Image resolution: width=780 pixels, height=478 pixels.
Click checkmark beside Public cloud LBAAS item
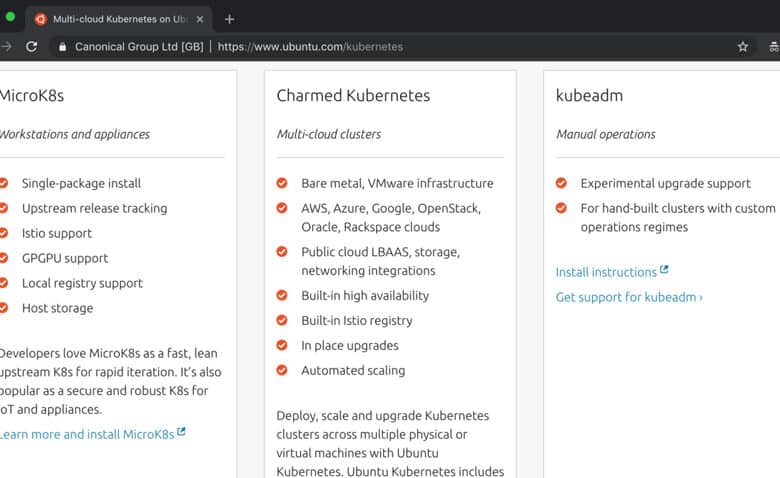tap(282, 252)
